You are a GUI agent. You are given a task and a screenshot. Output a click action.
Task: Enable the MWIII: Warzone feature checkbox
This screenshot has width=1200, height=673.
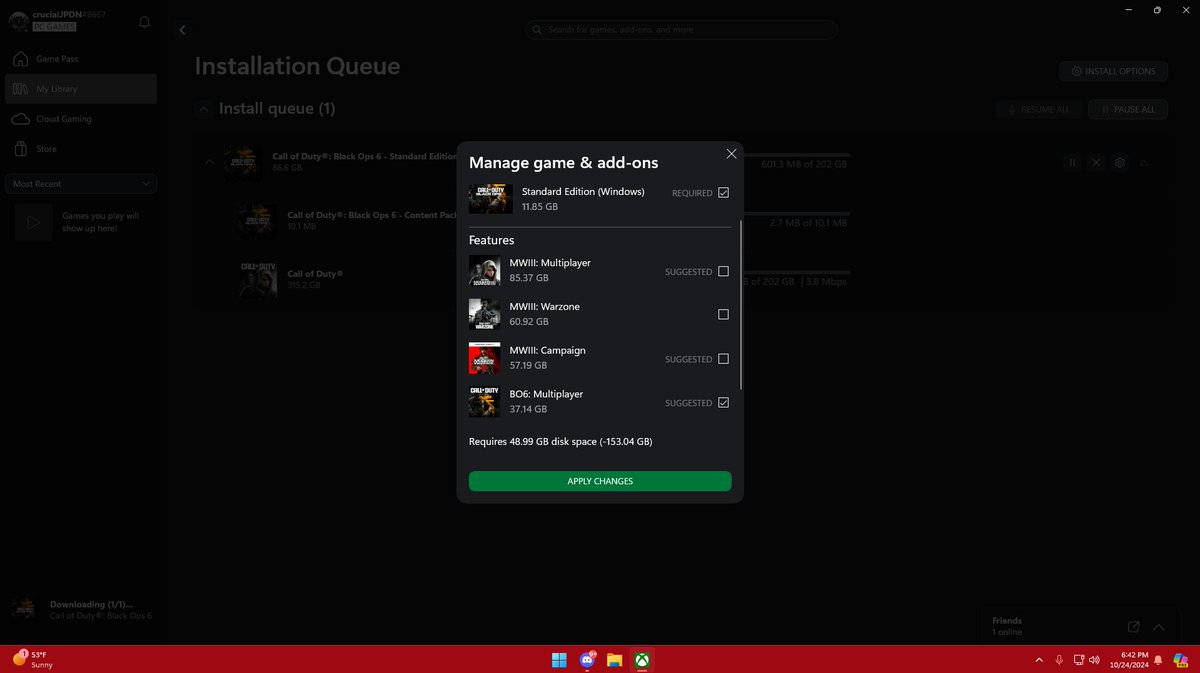click(x=723, y=314)
